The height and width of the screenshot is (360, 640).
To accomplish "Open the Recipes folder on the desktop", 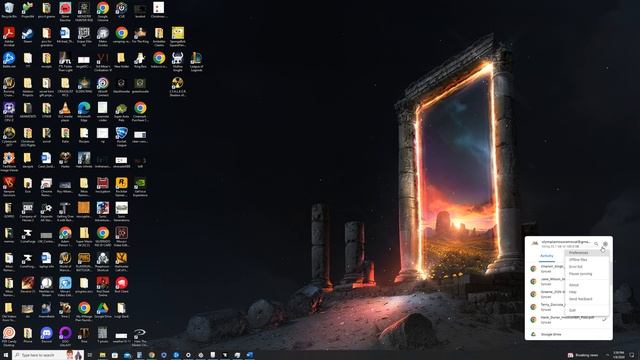I will (84, 136).
